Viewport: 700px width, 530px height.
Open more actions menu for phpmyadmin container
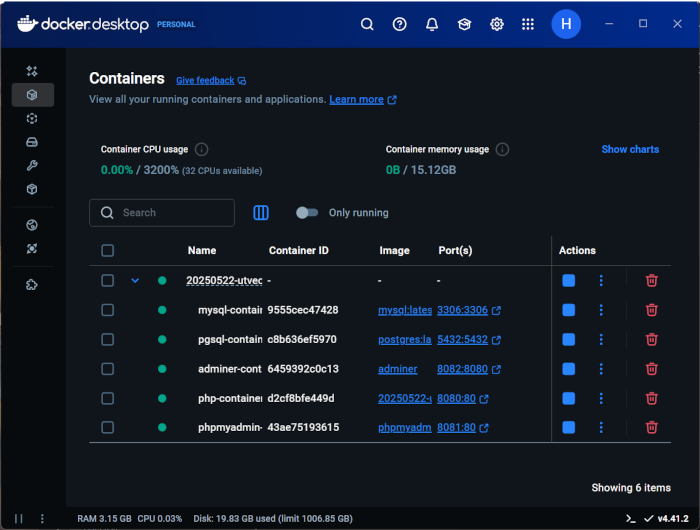click(601, 428)
